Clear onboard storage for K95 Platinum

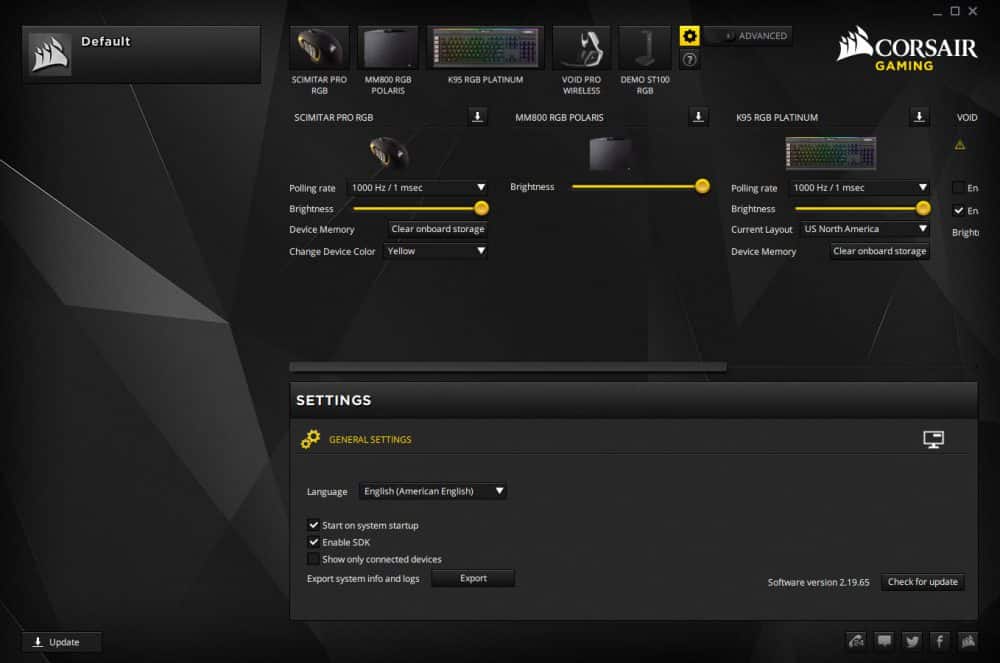click(x=879, y=251)
